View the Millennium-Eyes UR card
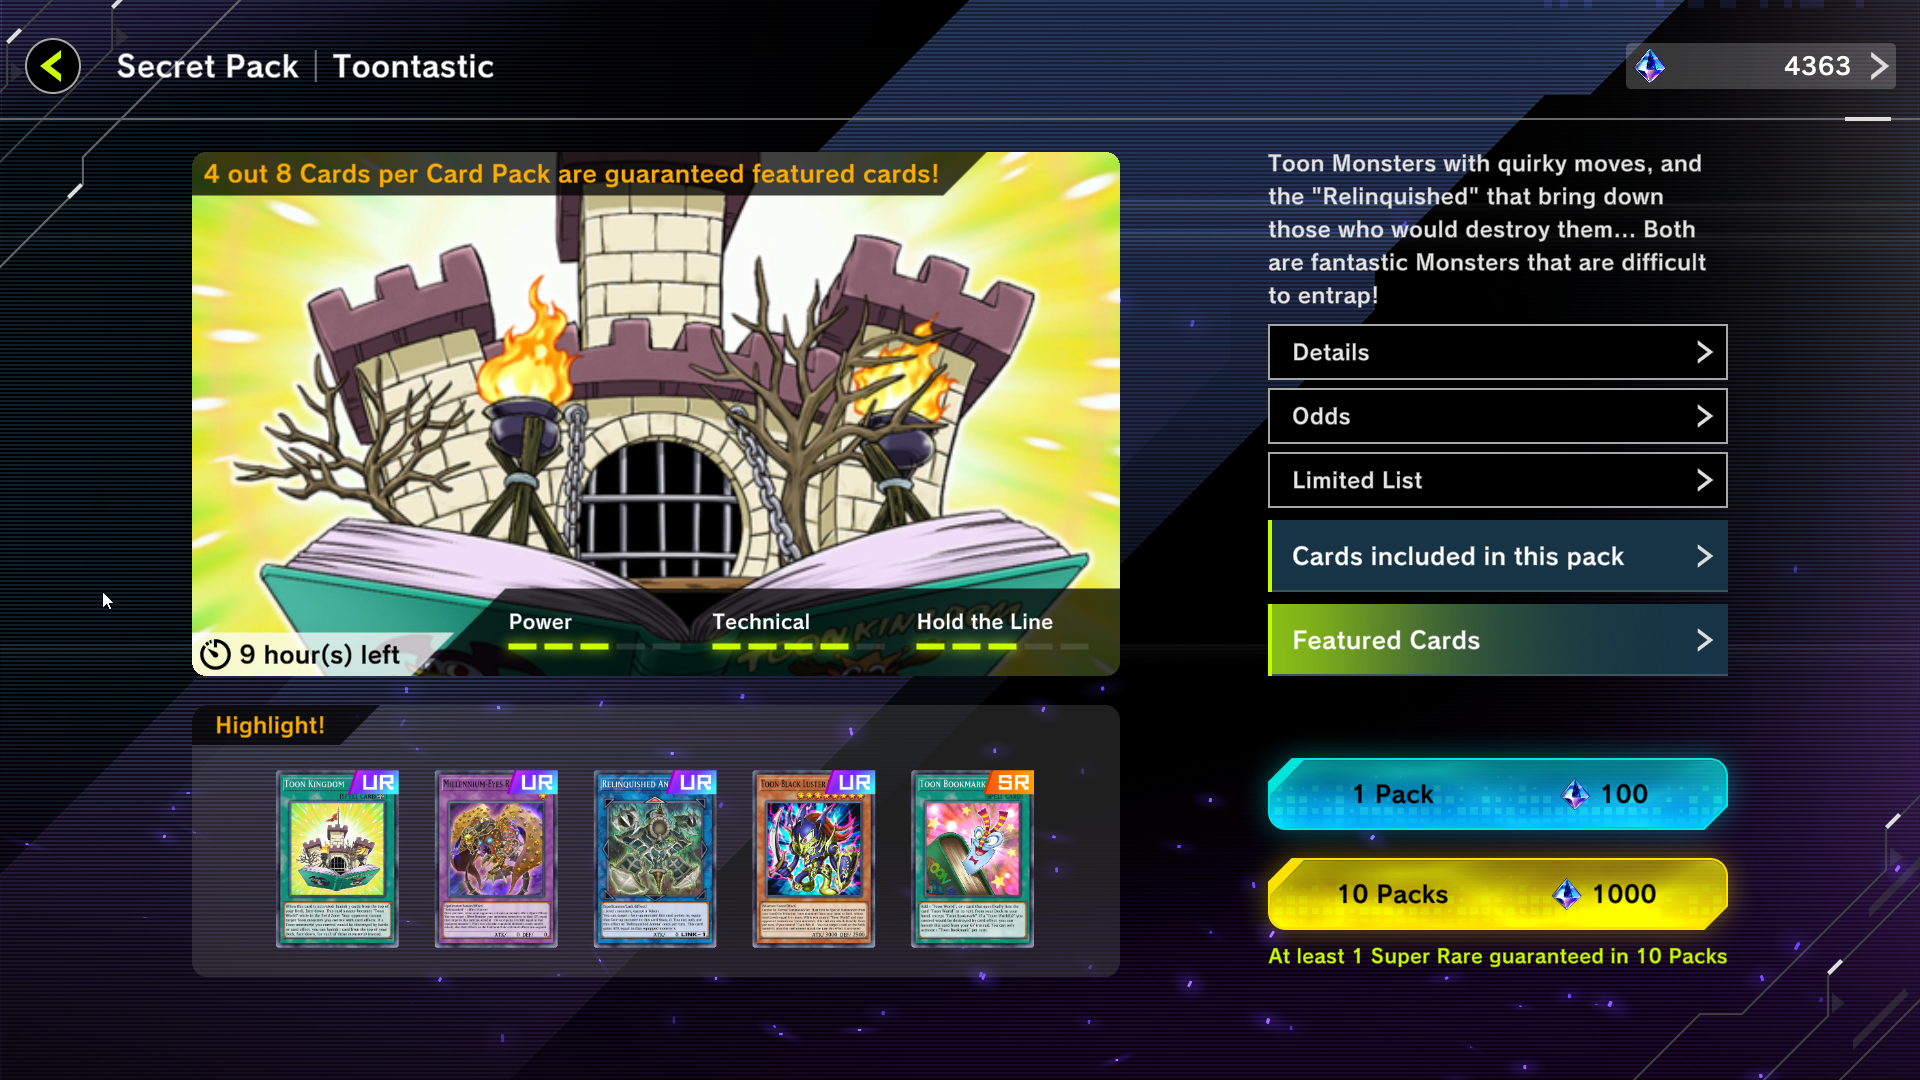Viewport: 1920px width, 1080px height. coord(496,859)
